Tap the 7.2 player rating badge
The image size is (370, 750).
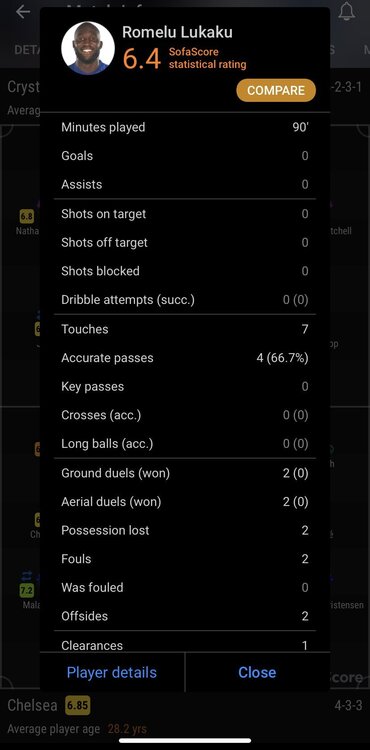[27, 591]
